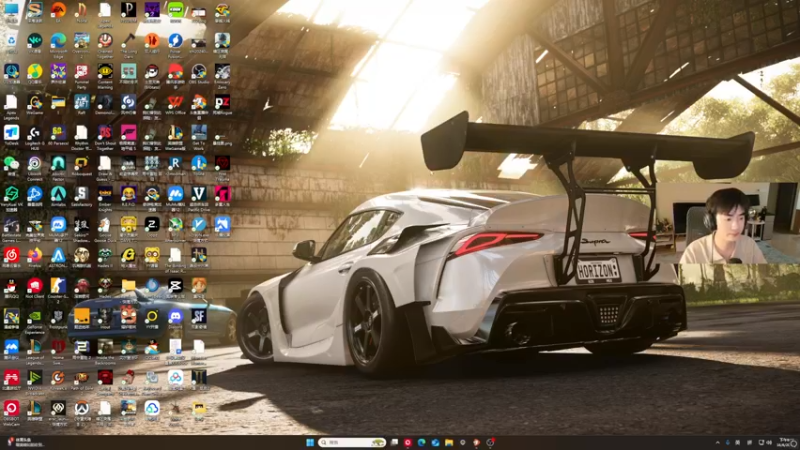Open File Explorer from the taskbar
This screenshot has width=800, height=450.
coord(449,442)
